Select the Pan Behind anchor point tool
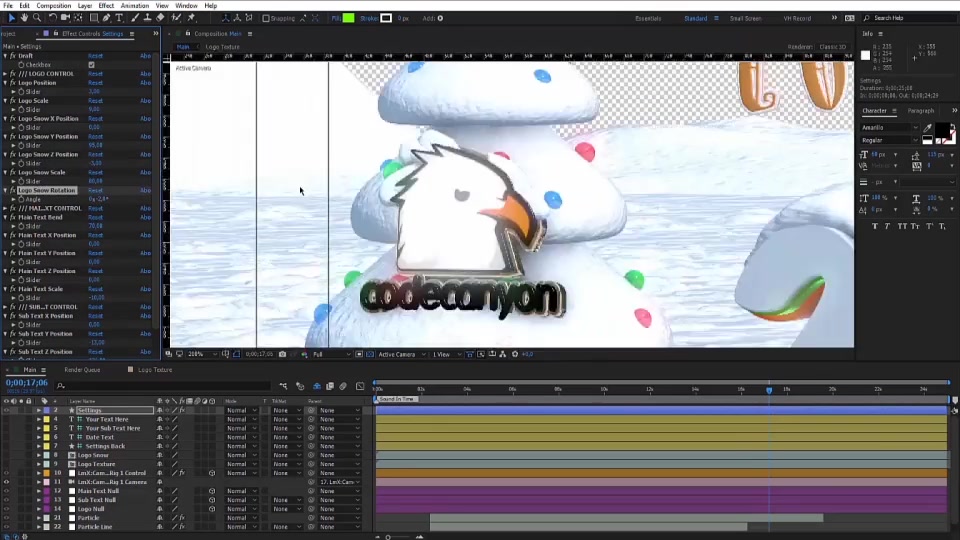The image size is (960, 540). pyautogui.click(x=78, y=18)
